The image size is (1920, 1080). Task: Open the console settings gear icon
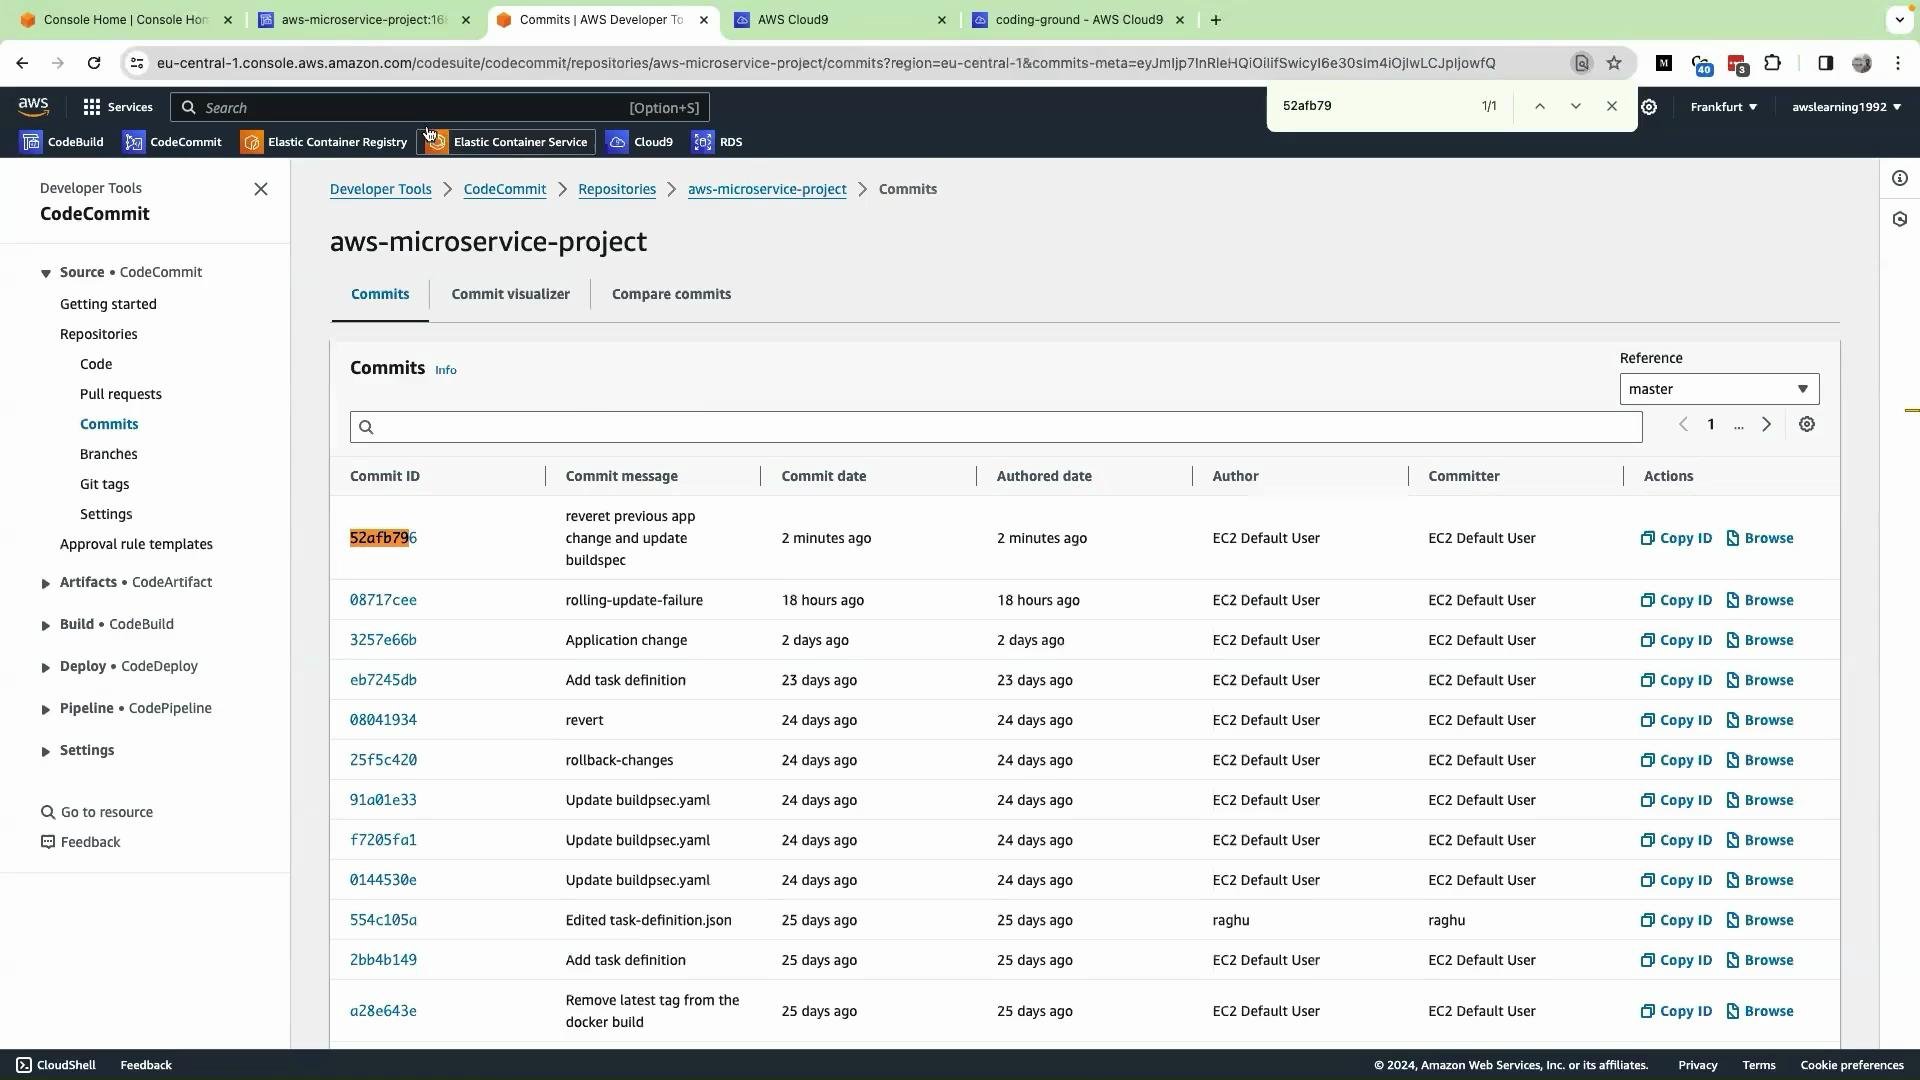tap(1649, 107)
